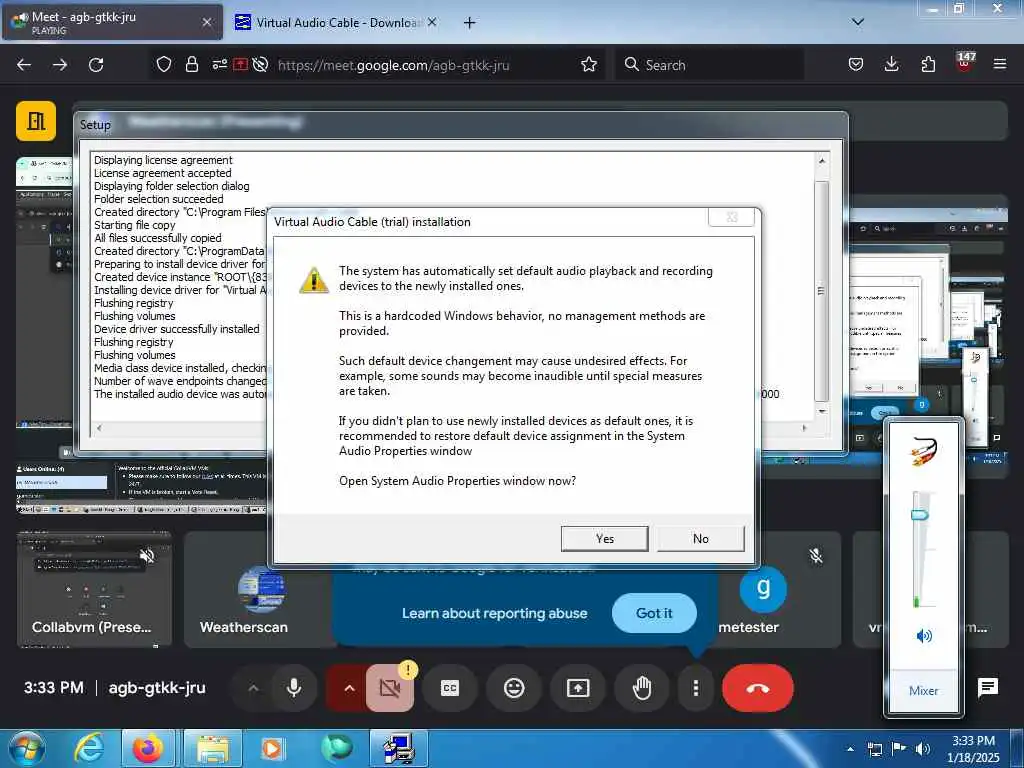Screen dimensions: 1024x768
Task: Leave call with red hang-up button
Action: click(x=758, y=688)
